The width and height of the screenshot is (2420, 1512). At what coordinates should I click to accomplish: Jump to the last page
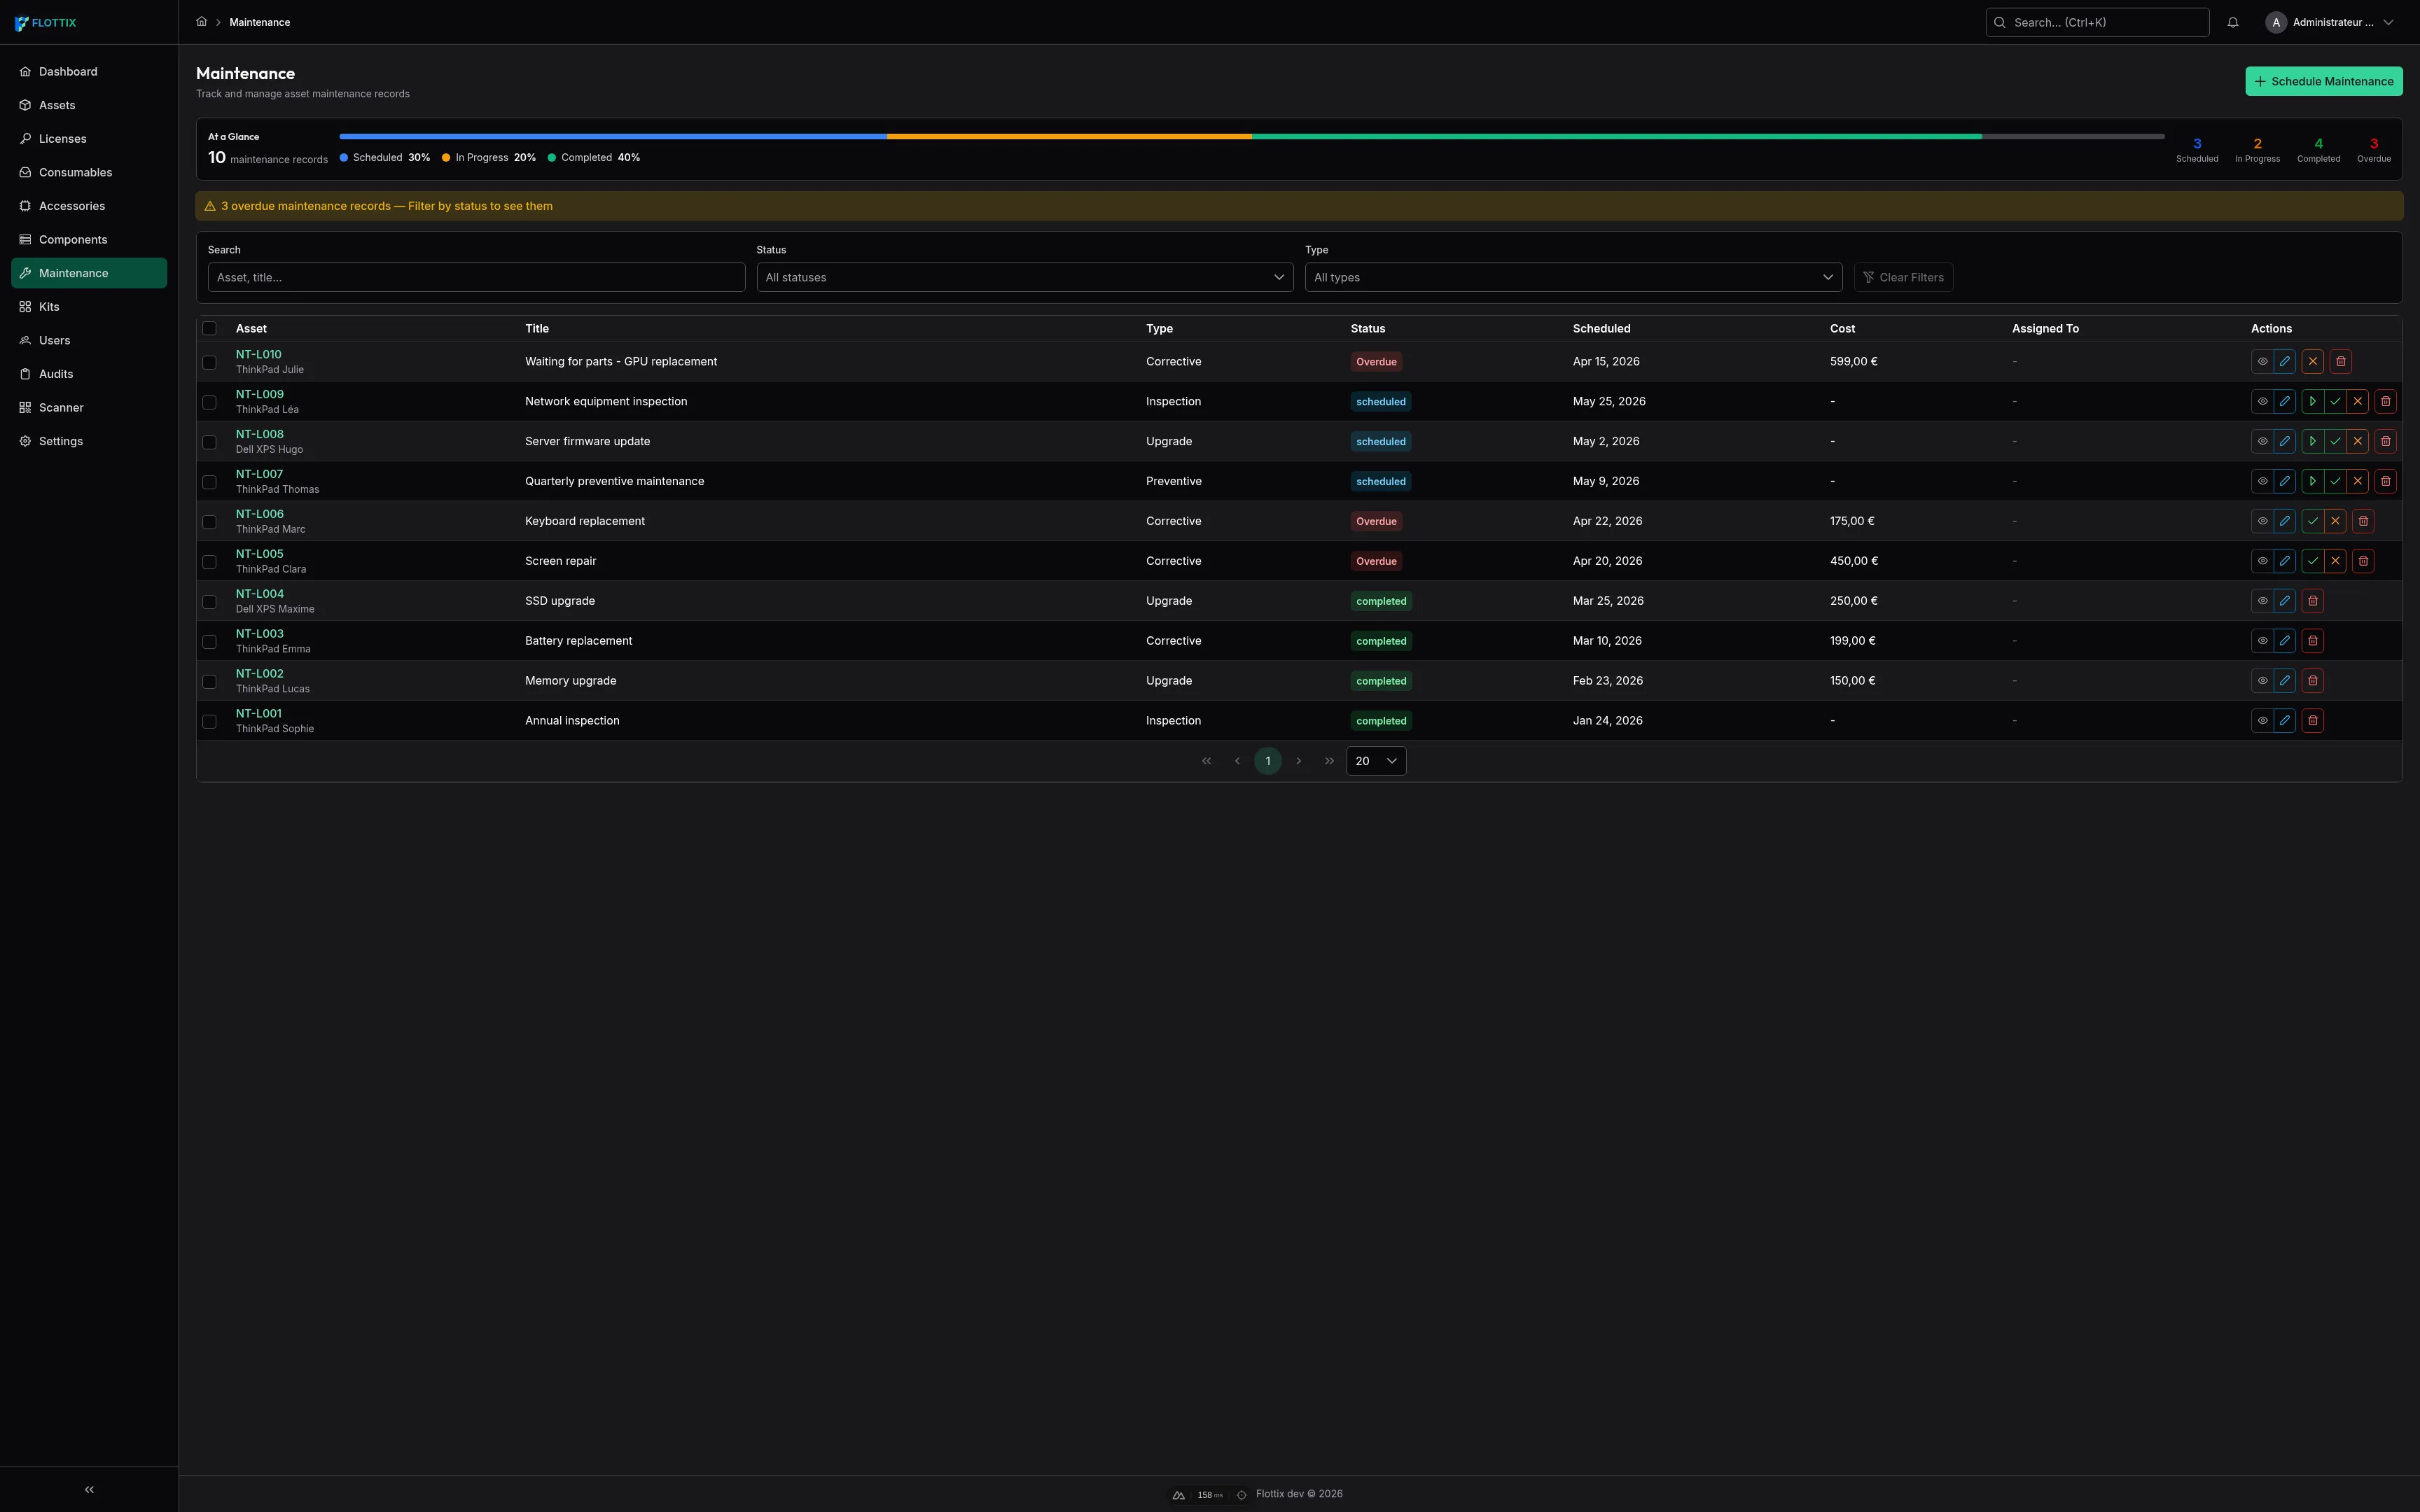click(1330, 761)
